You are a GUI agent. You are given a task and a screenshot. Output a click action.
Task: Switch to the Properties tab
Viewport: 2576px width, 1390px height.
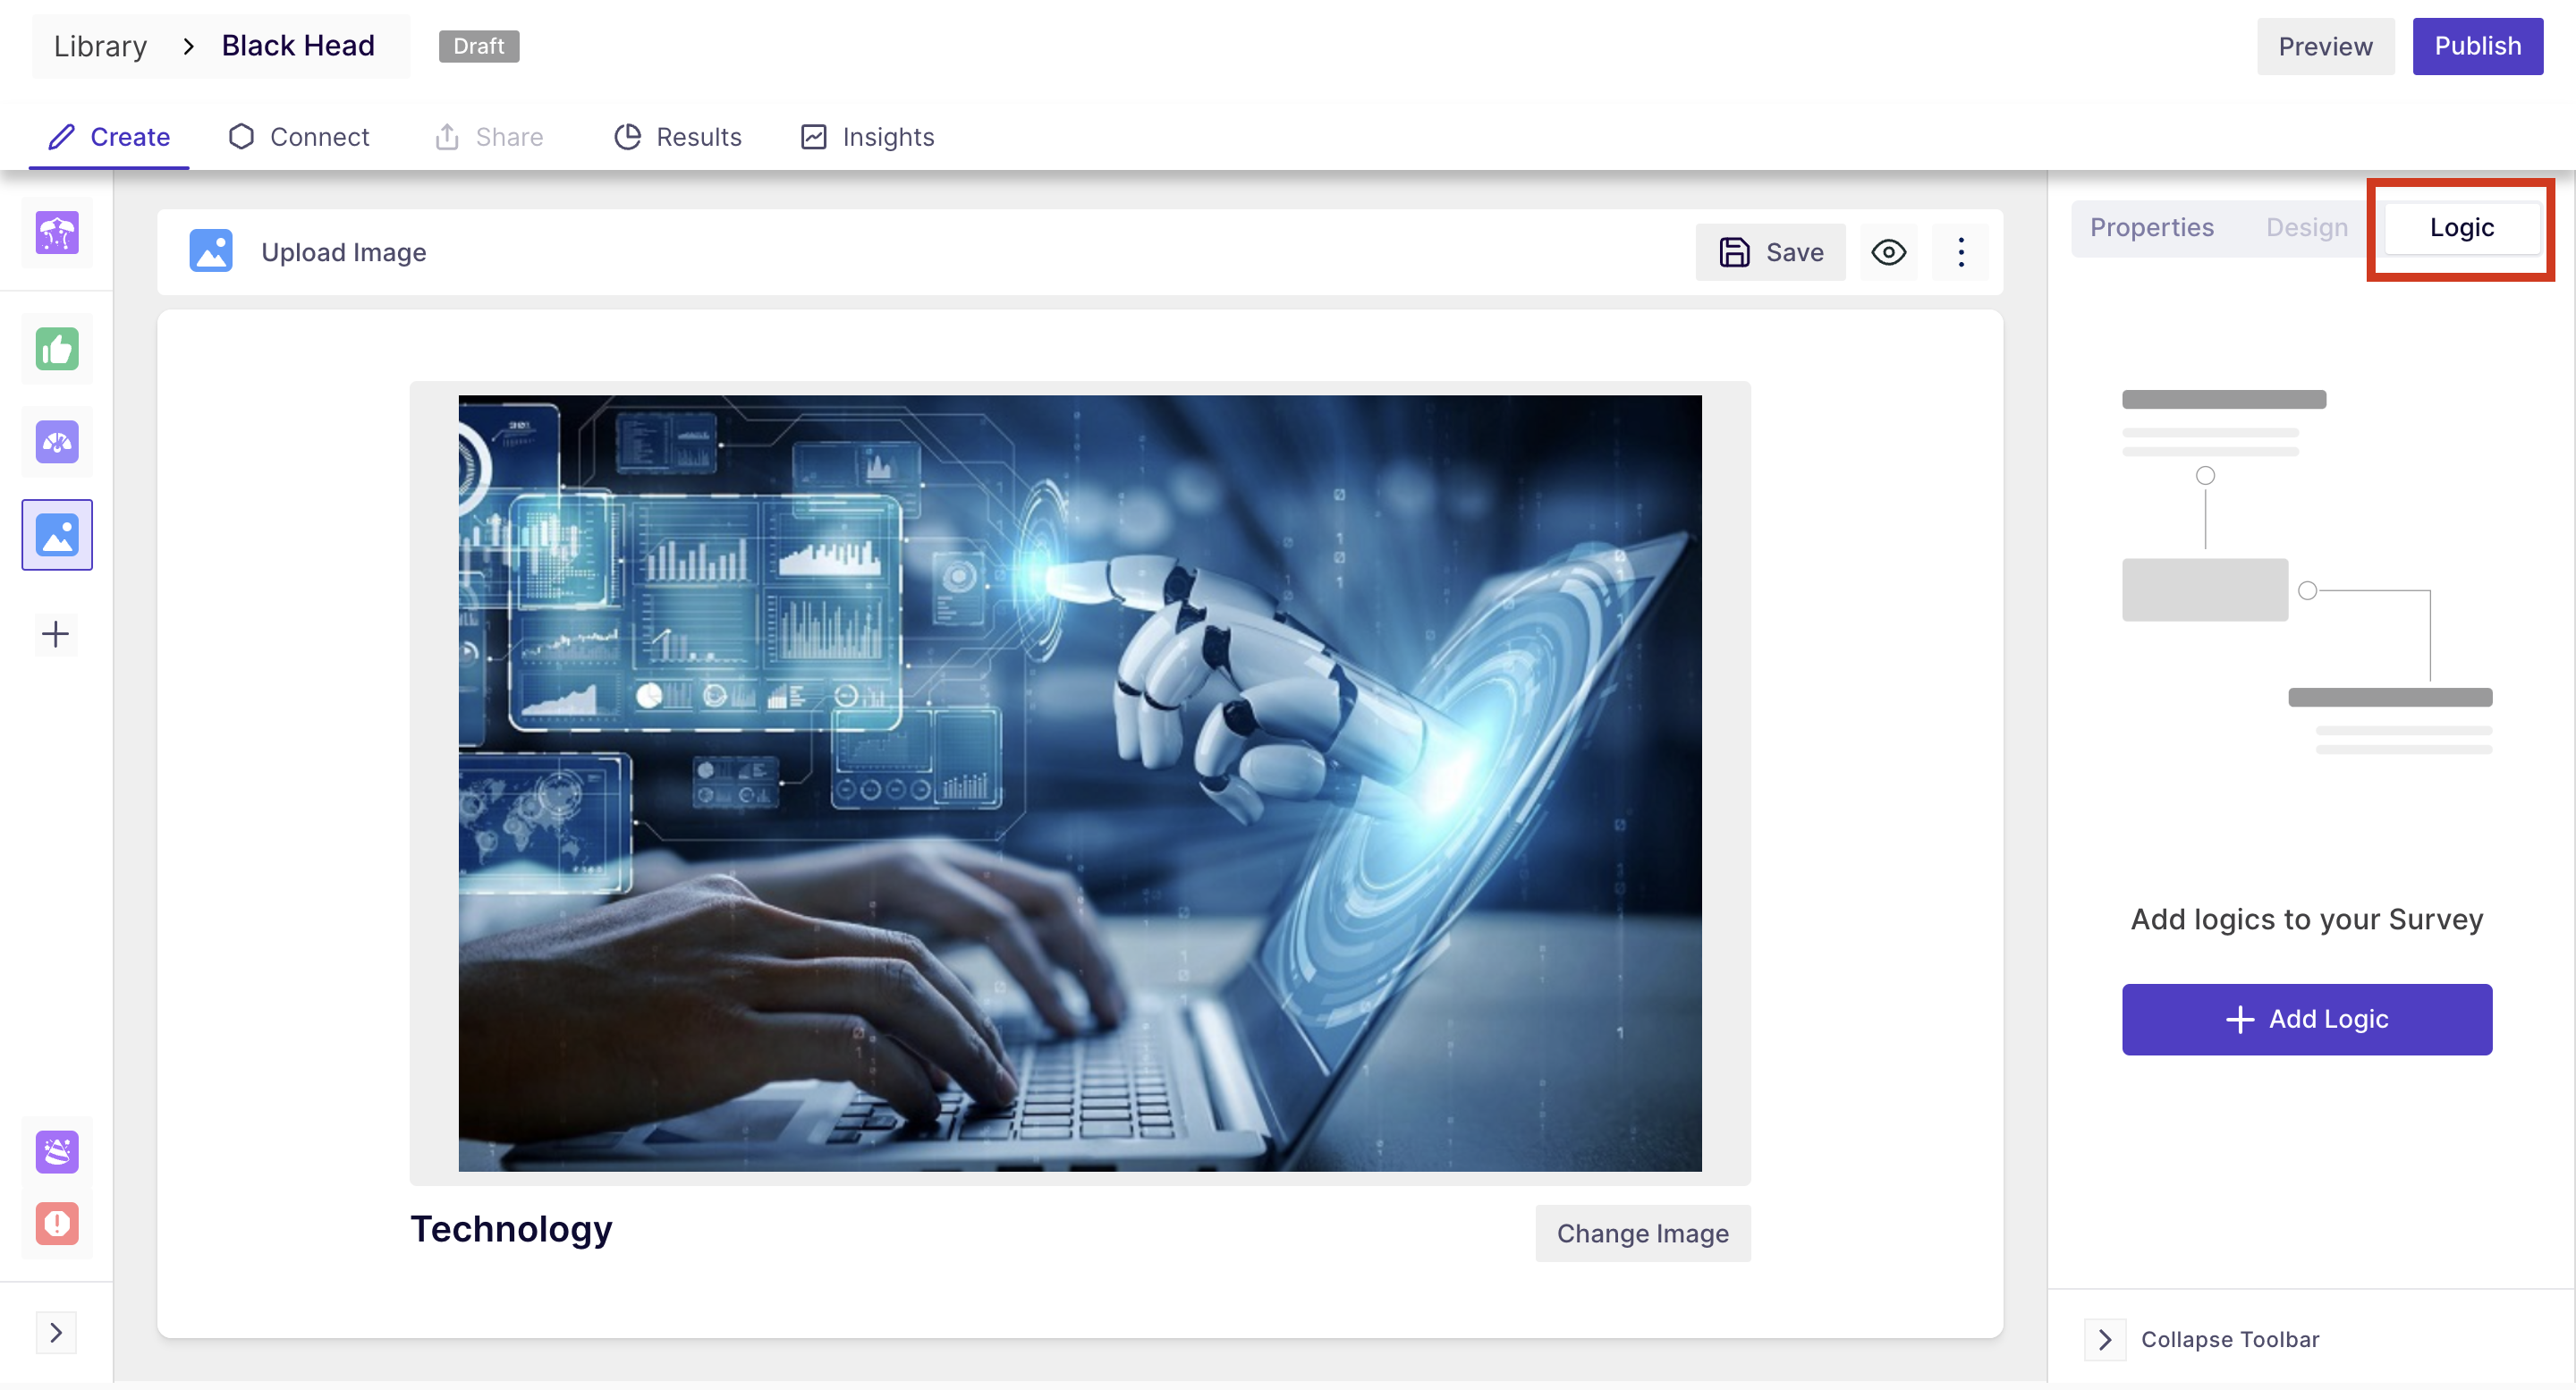2152,227
